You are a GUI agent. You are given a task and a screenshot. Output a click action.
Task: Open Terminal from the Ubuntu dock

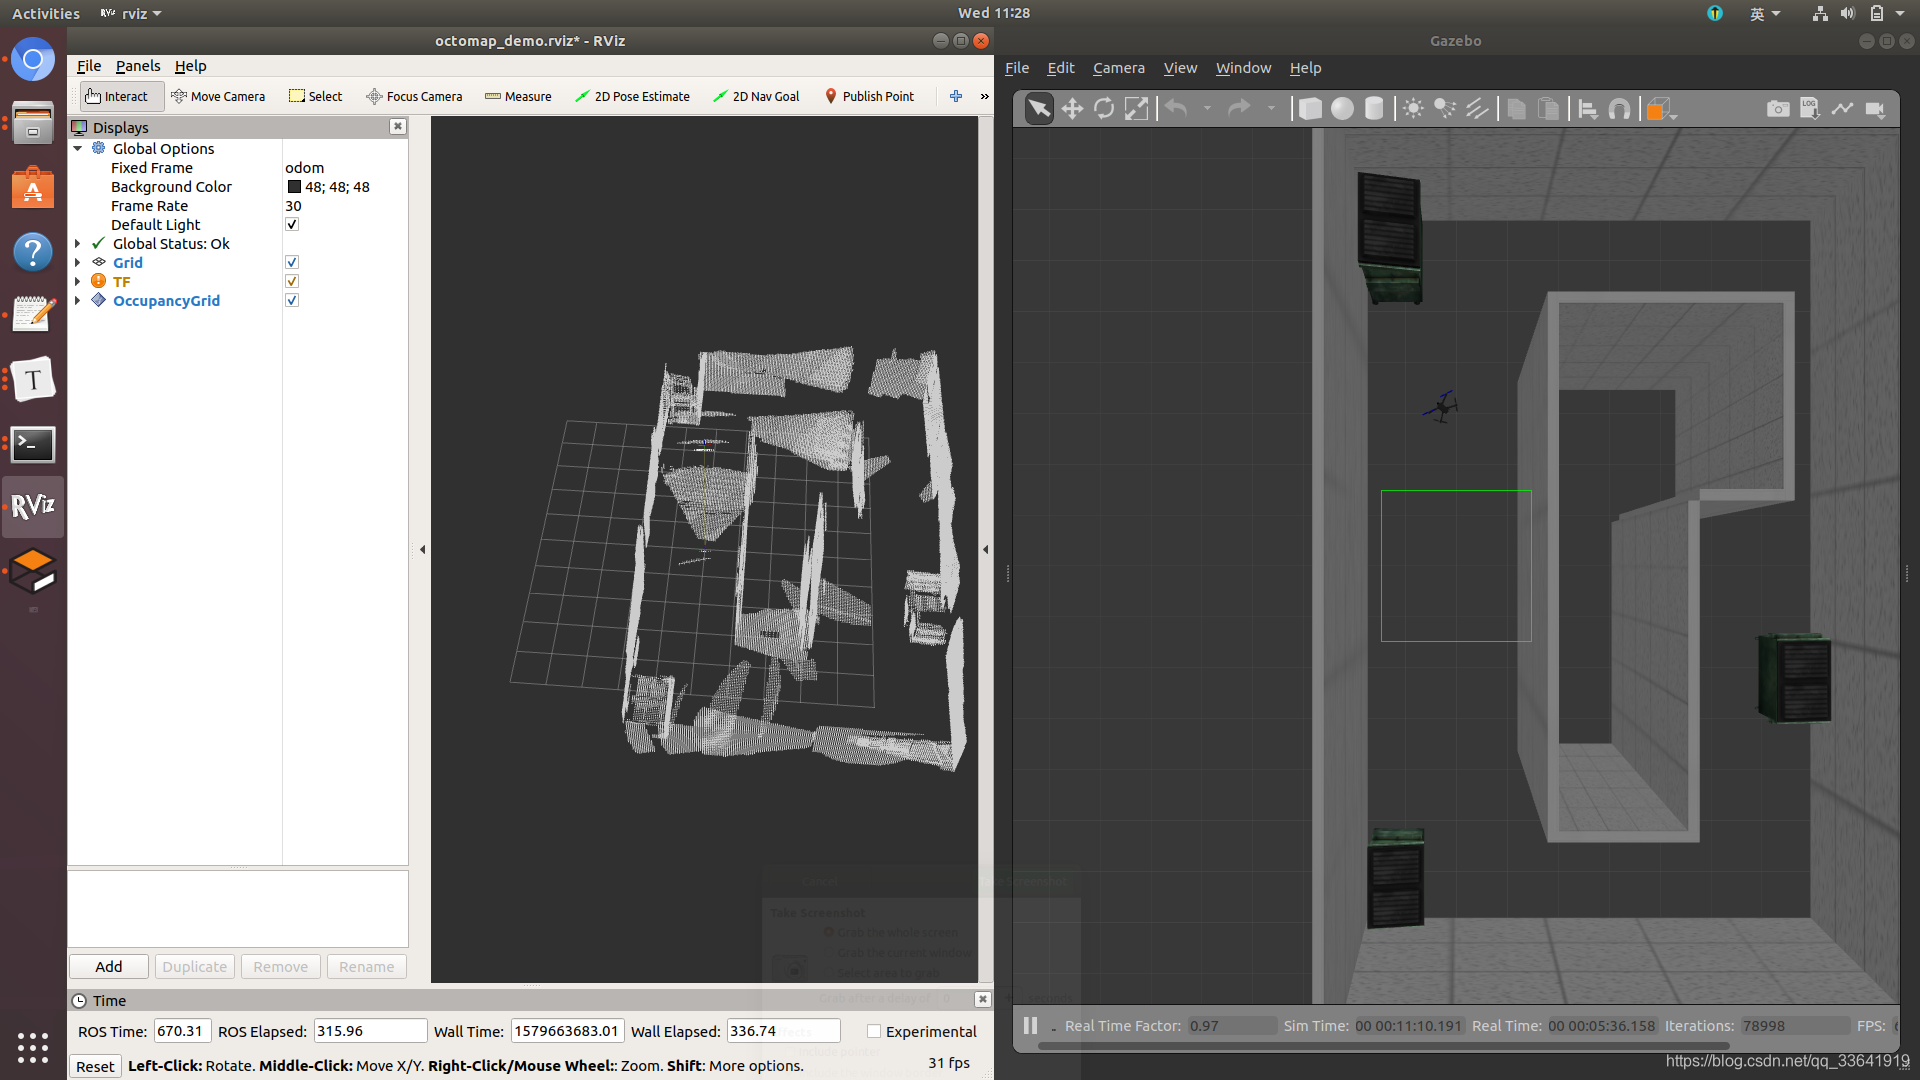point(33,445)
